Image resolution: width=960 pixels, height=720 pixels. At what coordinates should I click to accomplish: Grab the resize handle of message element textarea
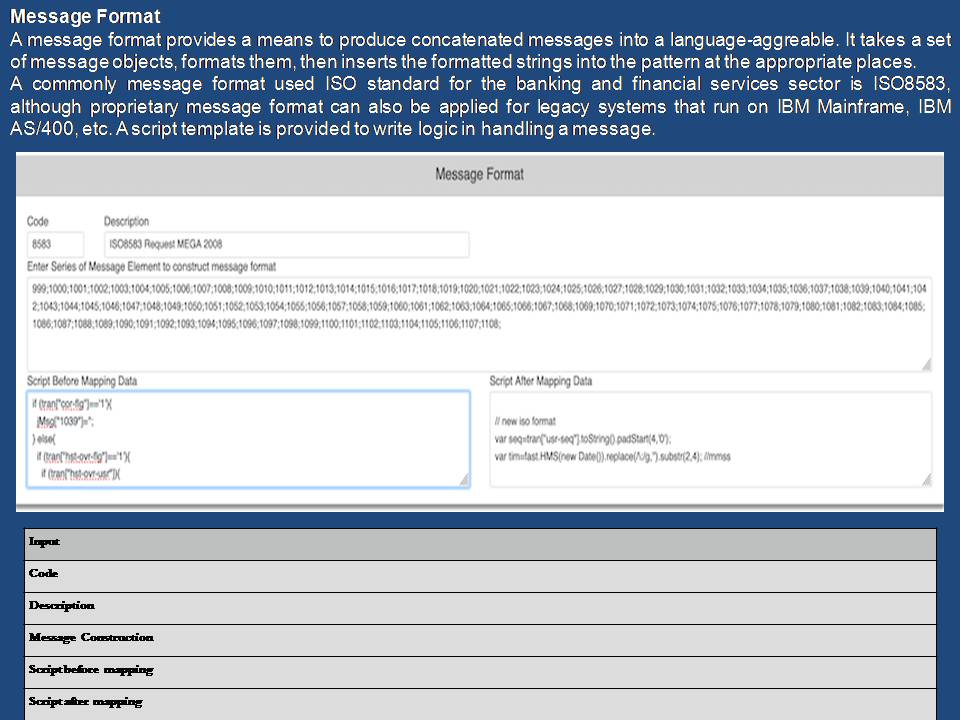click(x=925, y=363)
